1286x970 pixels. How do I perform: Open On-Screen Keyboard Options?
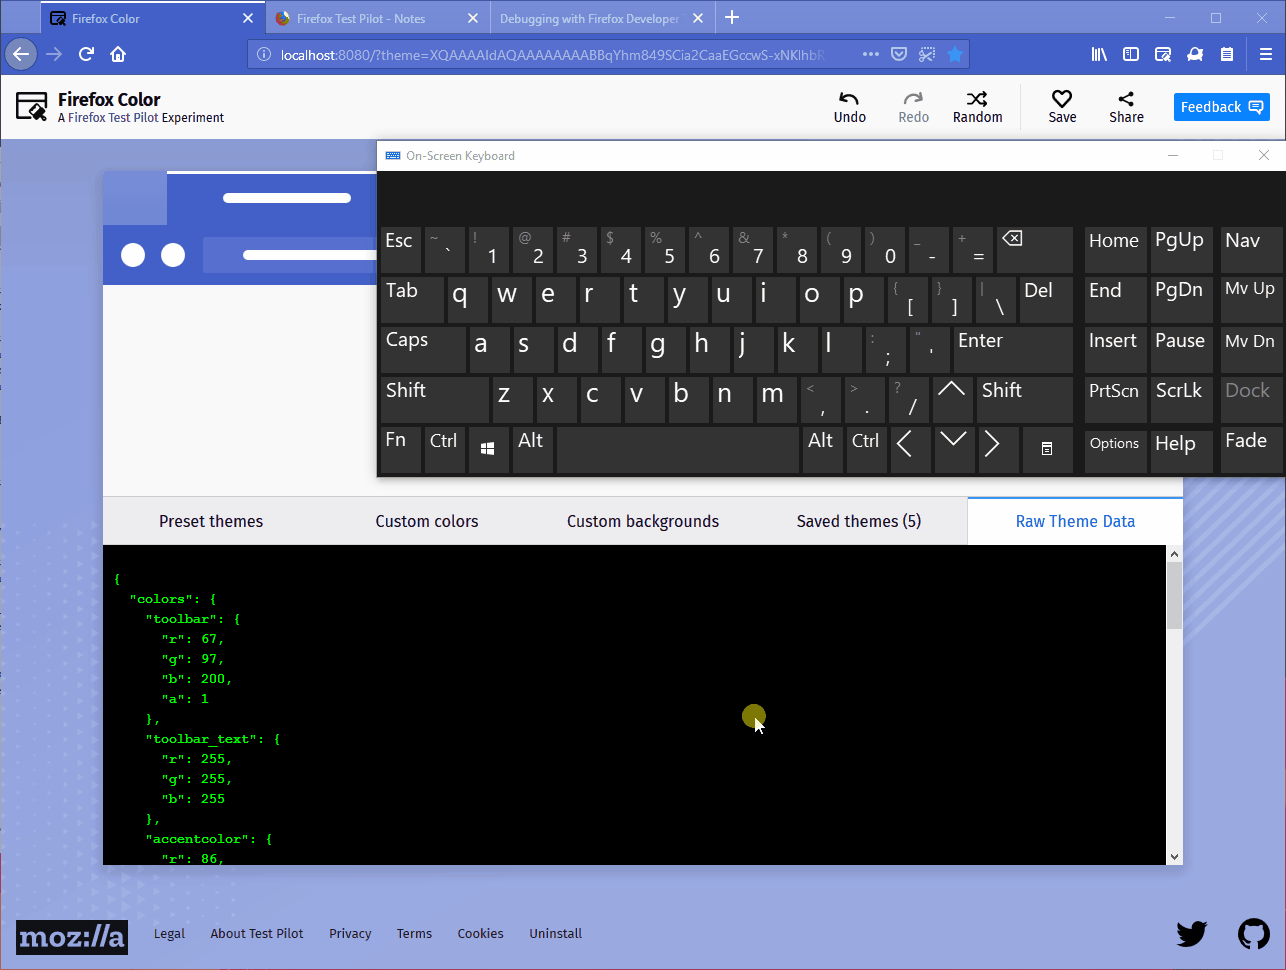[1115, 450]
